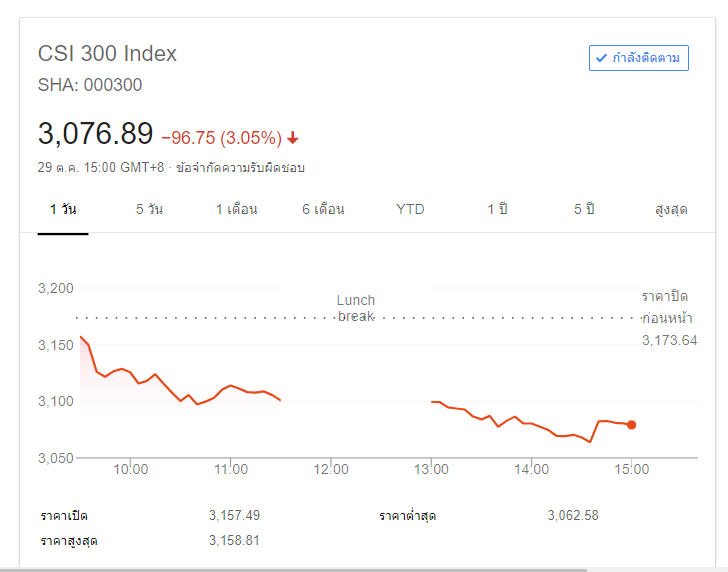Click the red endpoint dot on chart
Image resolution: width=728 pixels, height=572 pixels.
tap(631, 425)
